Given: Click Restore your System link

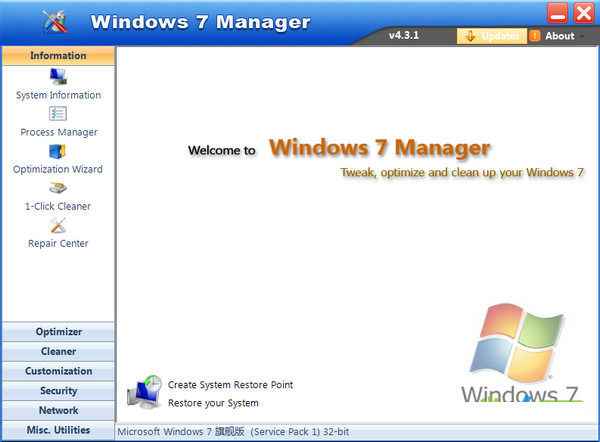Looking at the screenshot, I should [x=213, y=403].
